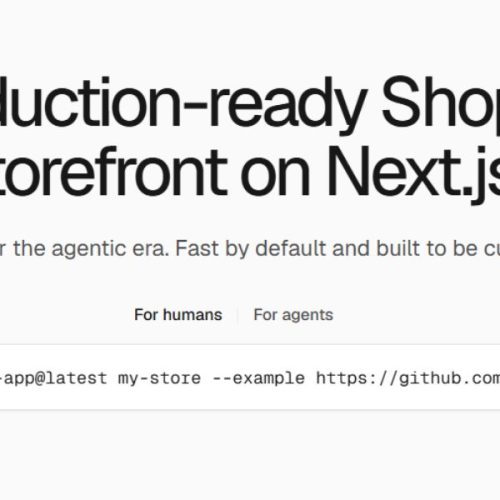This screenshot has width=500, height=500.
Task: Open the https://github.com URL in command
Action: [x=408, y=378]
